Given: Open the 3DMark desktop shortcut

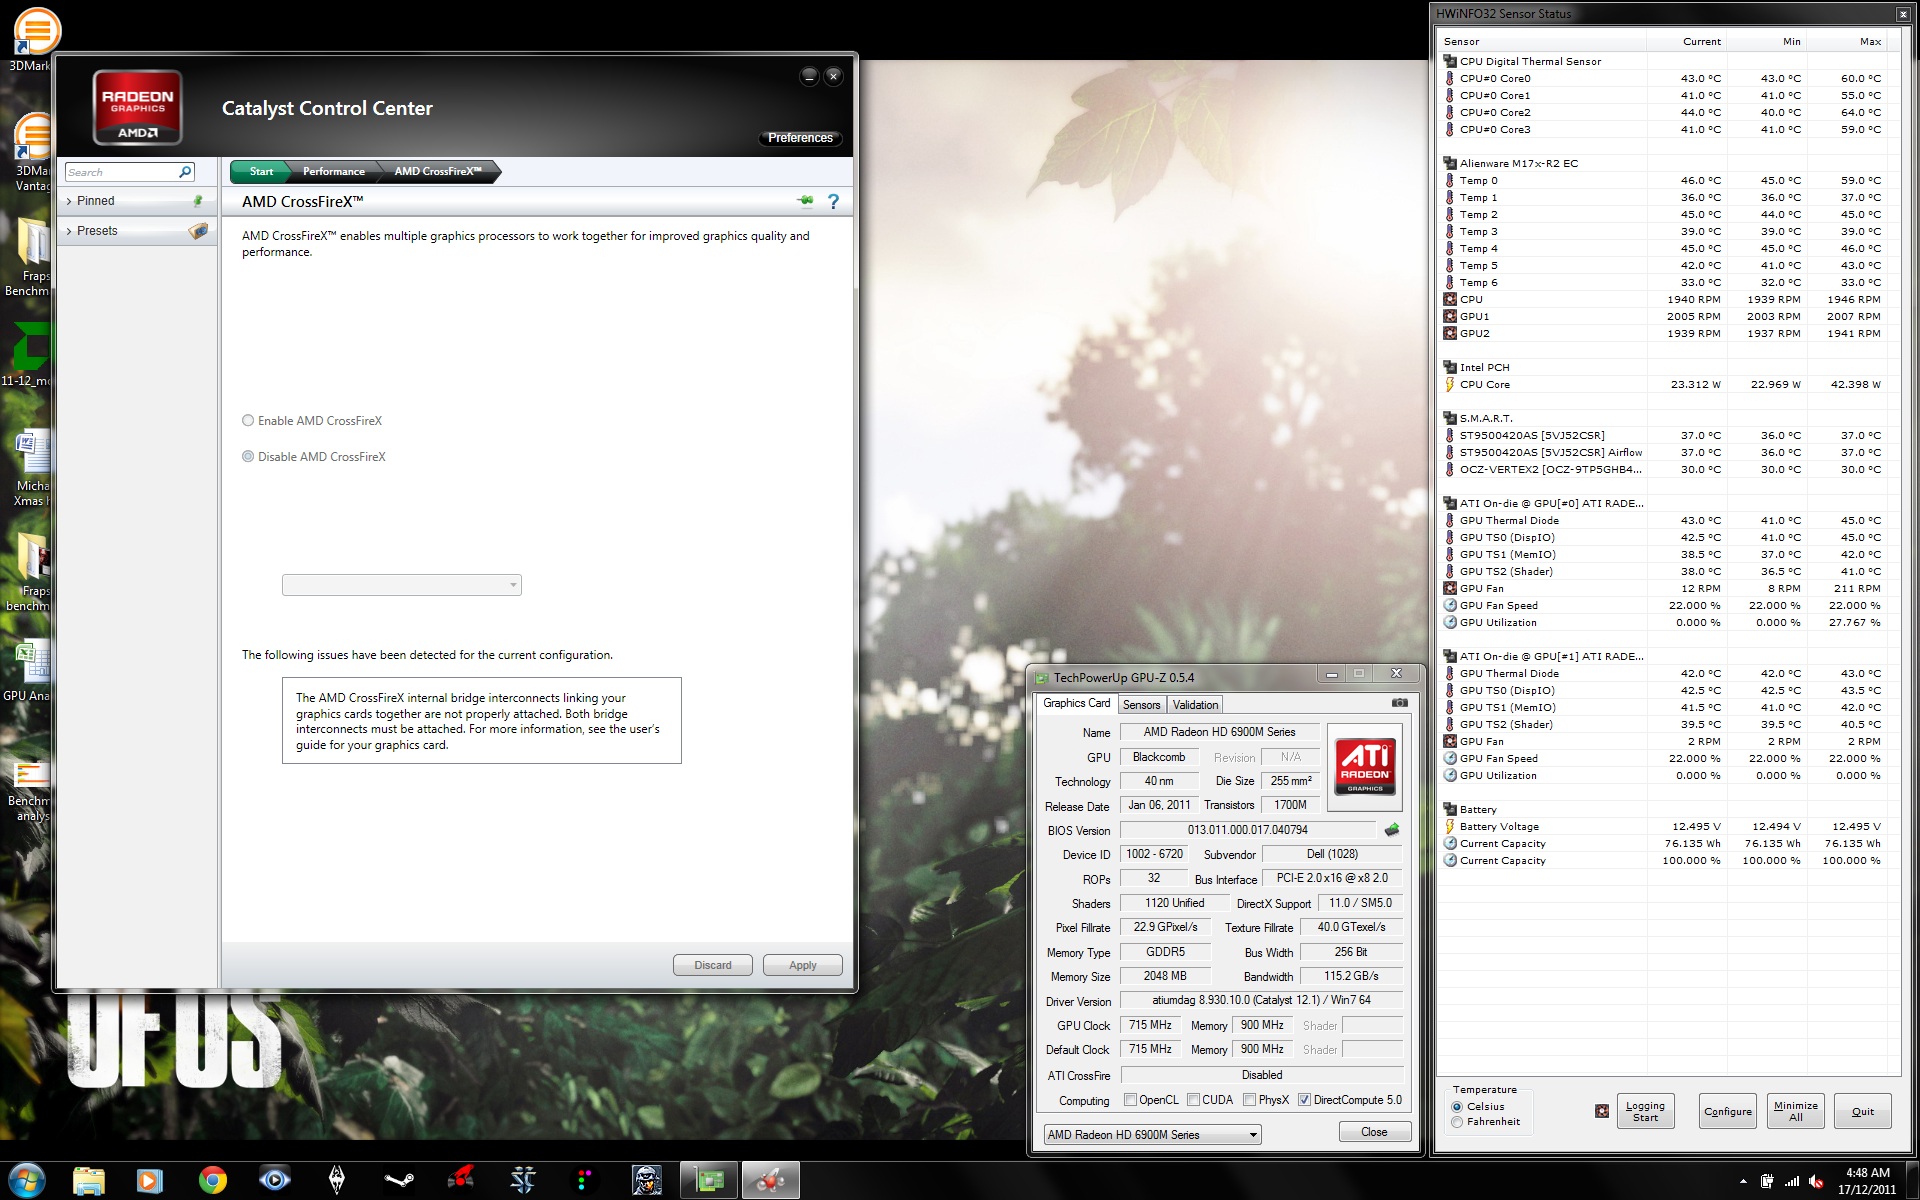Looking at the screenshot, I should coord(32,38).
